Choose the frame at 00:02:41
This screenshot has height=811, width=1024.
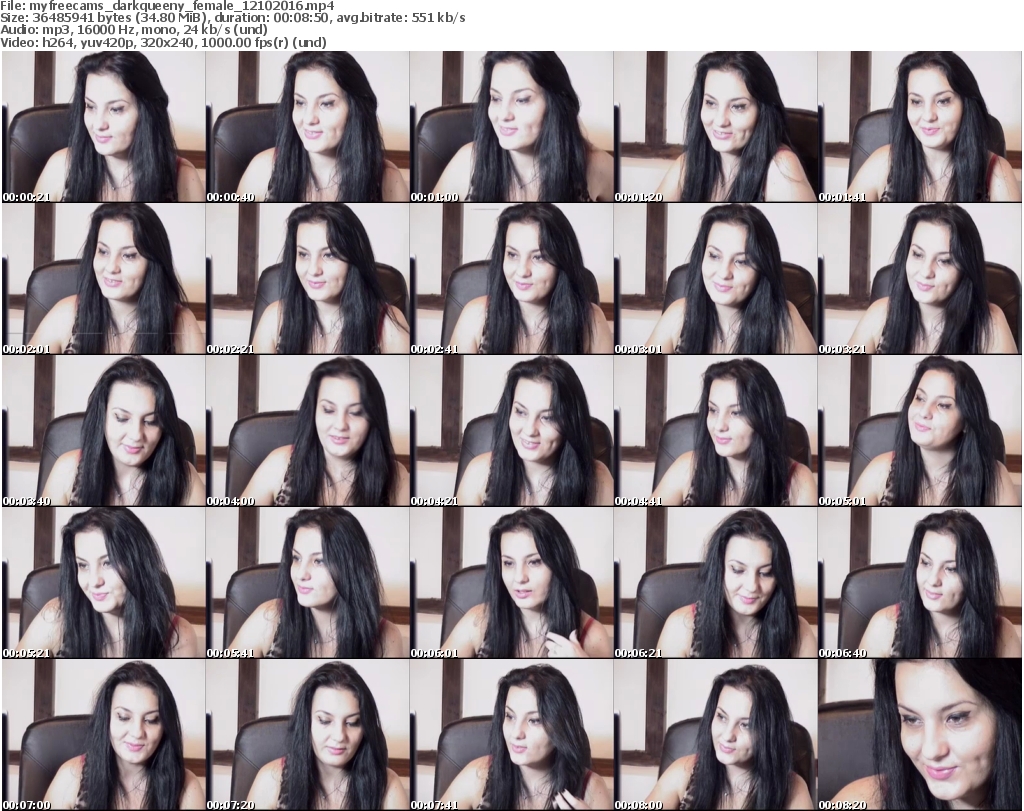tap(511, 279)
